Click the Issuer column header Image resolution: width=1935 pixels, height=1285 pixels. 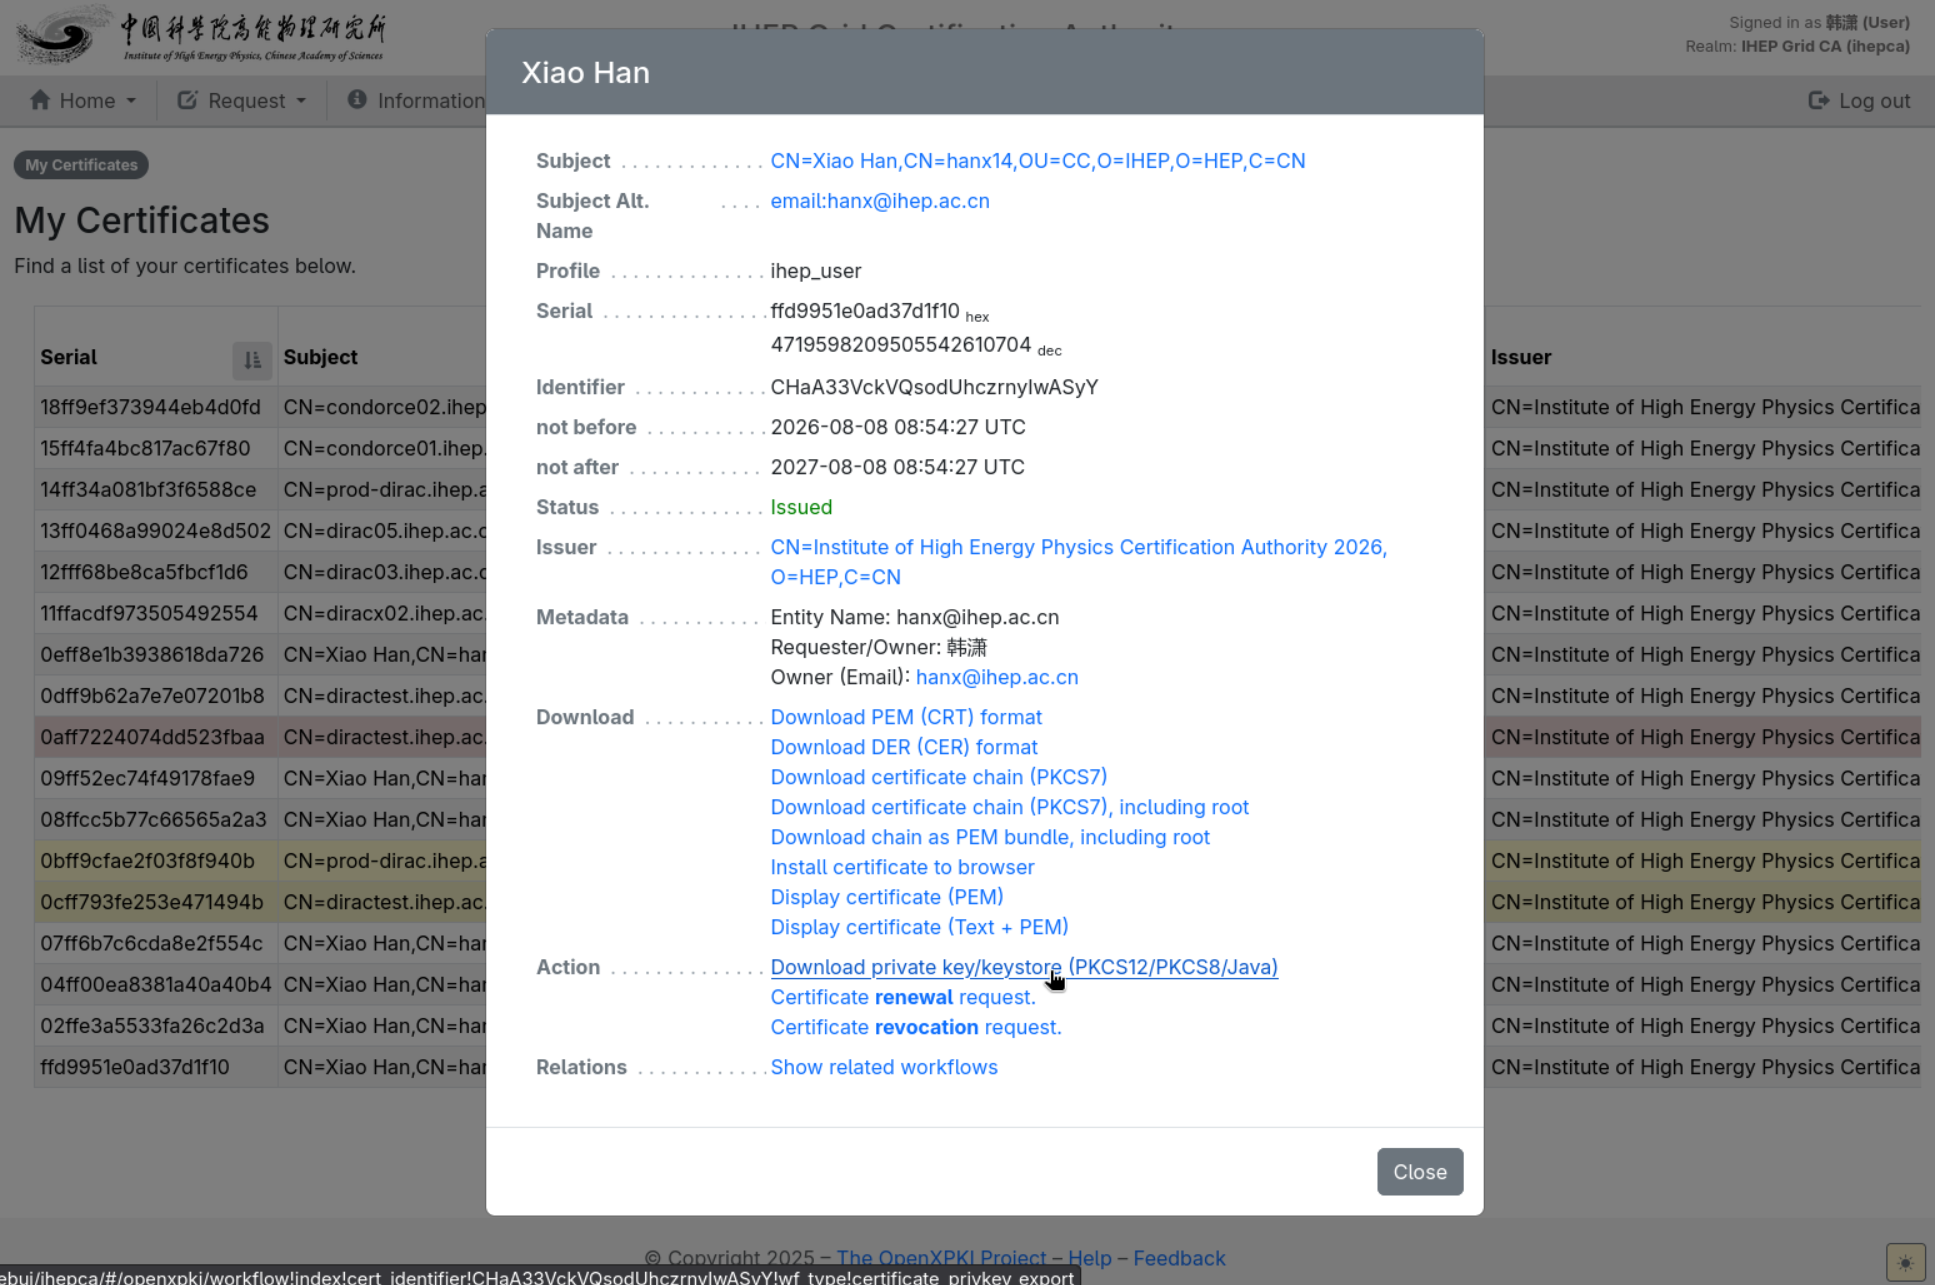pos(1520,357)
